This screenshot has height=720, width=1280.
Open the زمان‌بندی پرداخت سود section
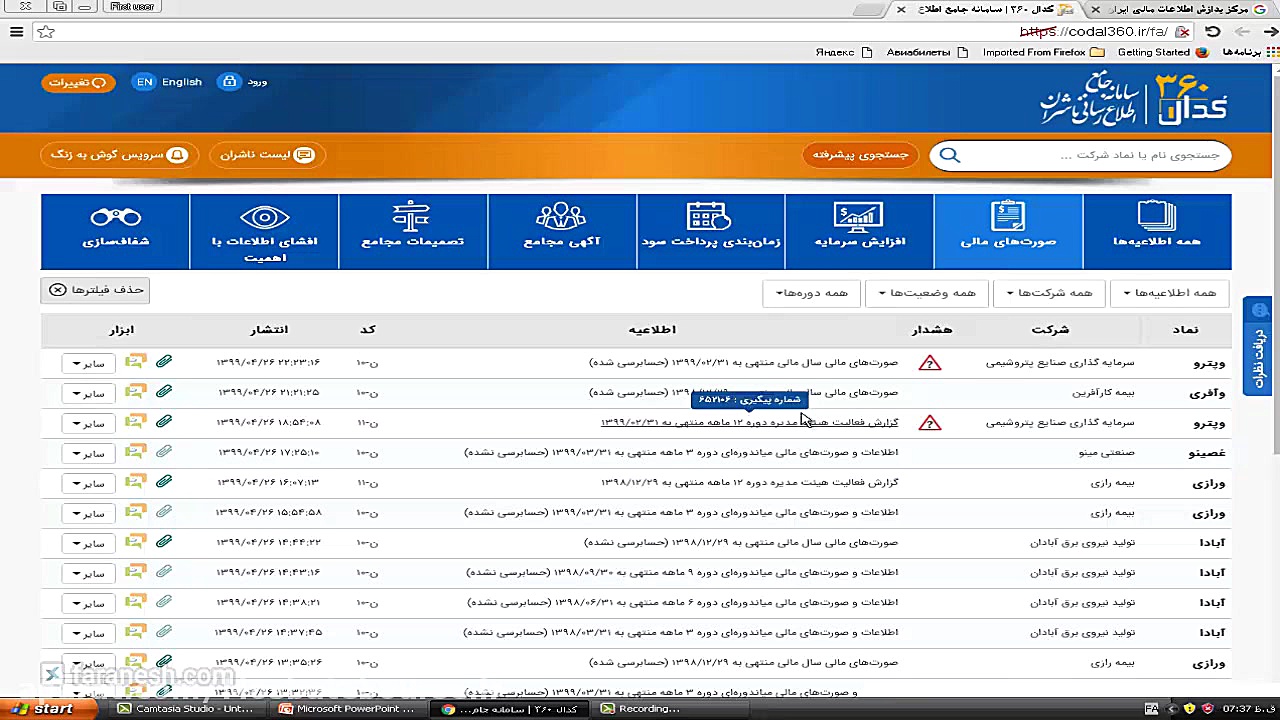[x=709, y=231]
